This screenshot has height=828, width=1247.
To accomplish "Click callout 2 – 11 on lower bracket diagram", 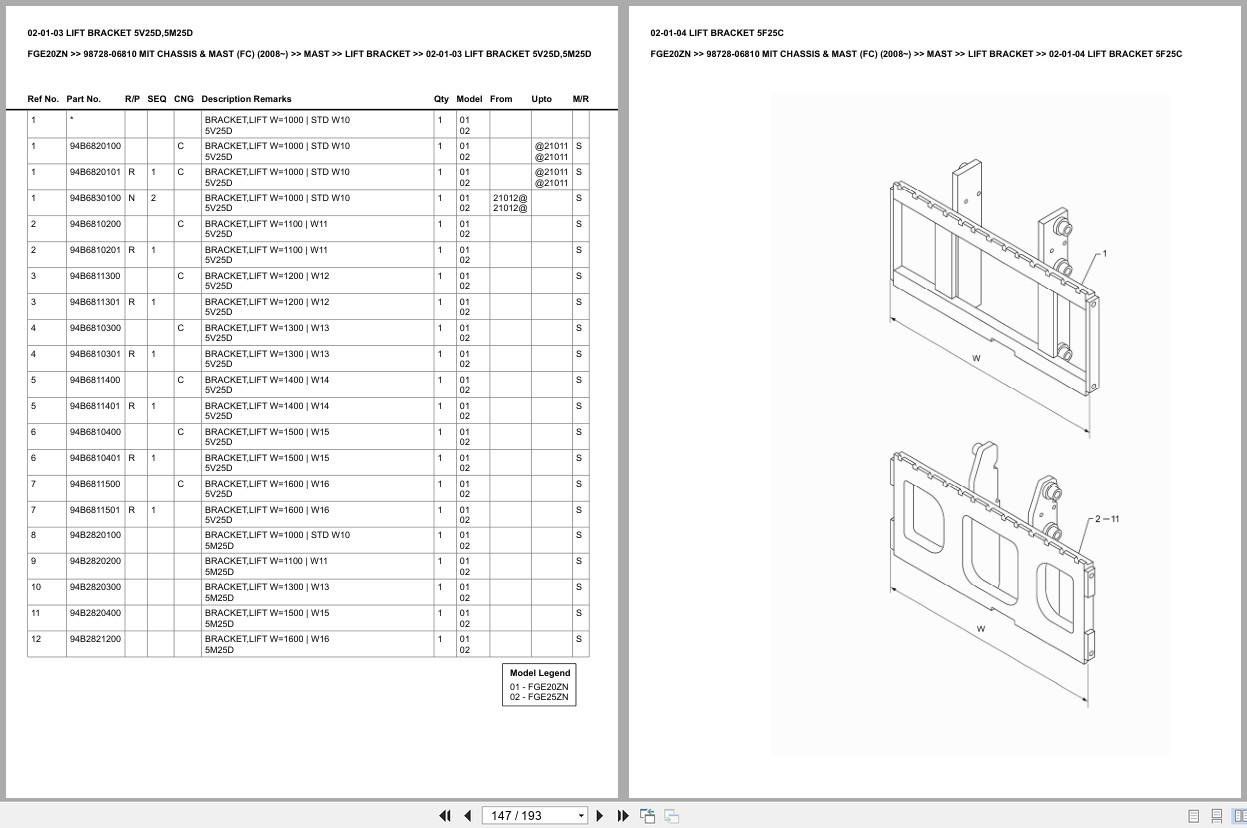I will pos(1107,519).
